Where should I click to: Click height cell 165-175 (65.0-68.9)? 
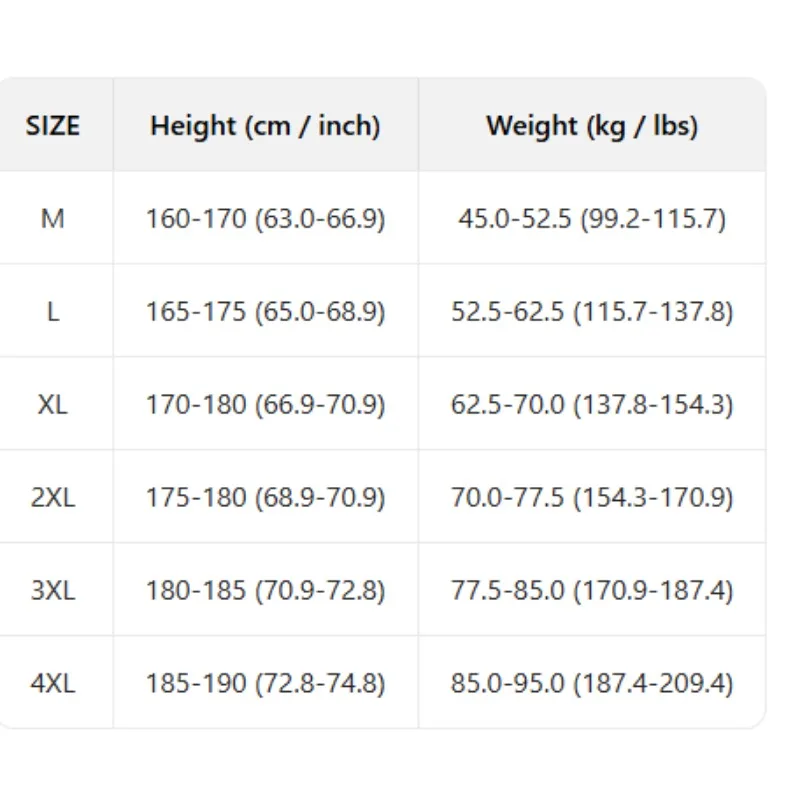(265, 311)
